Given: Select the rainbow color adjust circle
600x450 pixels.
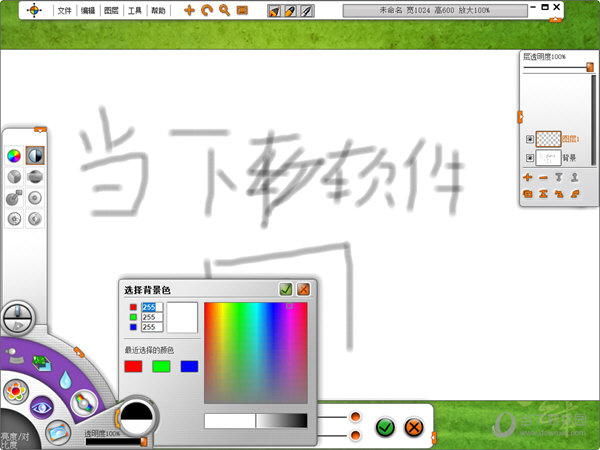Looking at the screenshot, I should [84, 403].
